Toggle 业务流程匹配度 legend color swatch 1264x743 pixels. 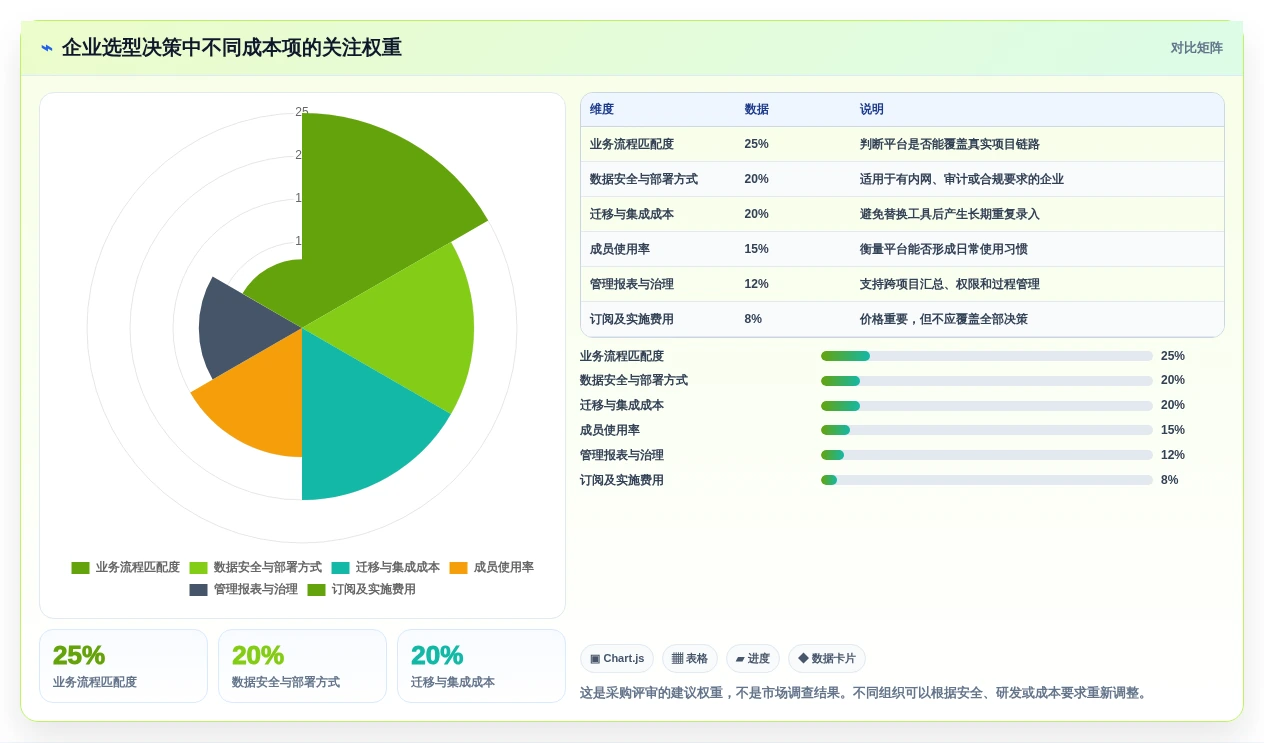[x=80, y=568]
